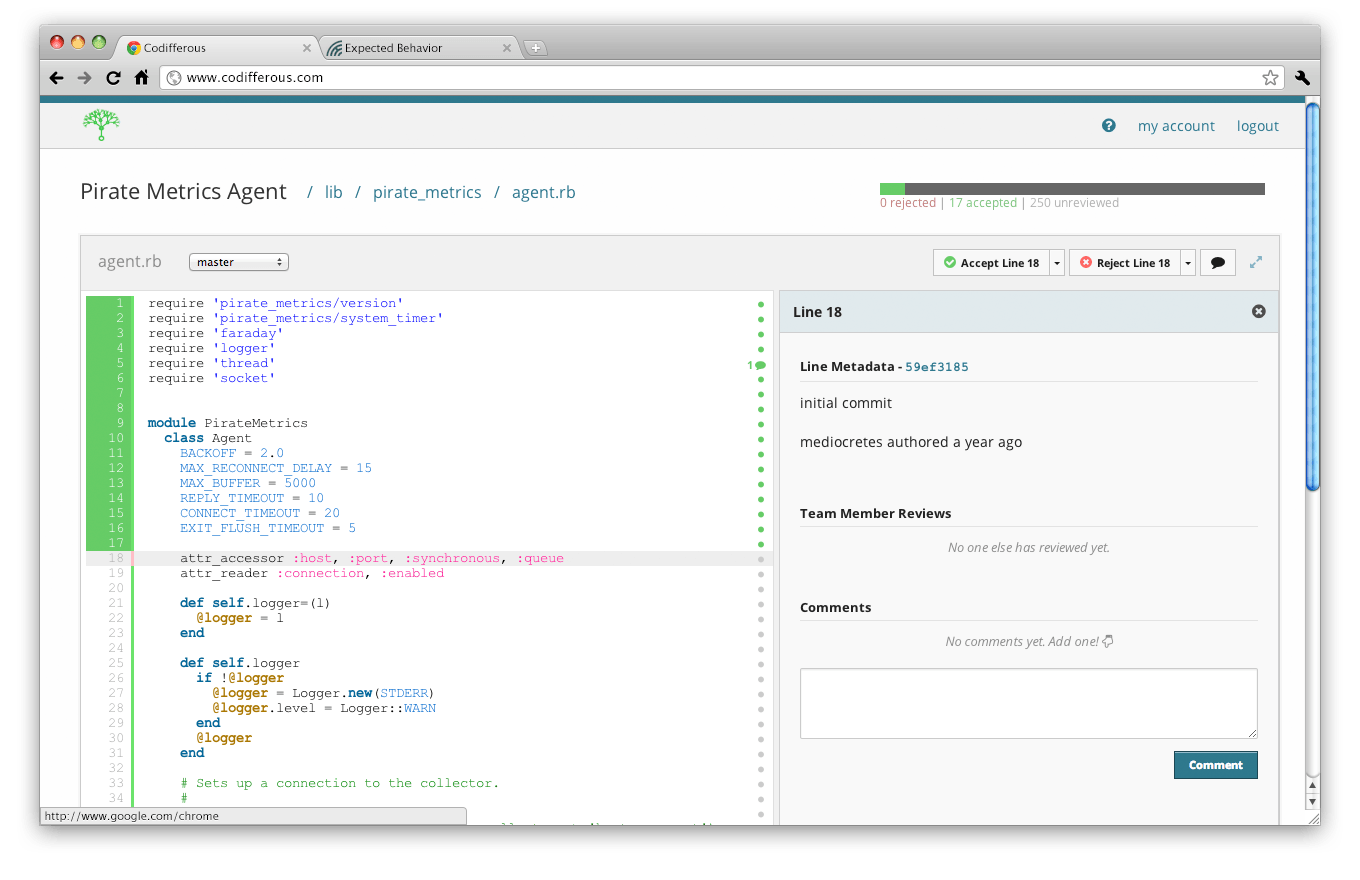
Task: Expand code view with the fullscreen arrows icon
Action: (x=1256, y=262)
